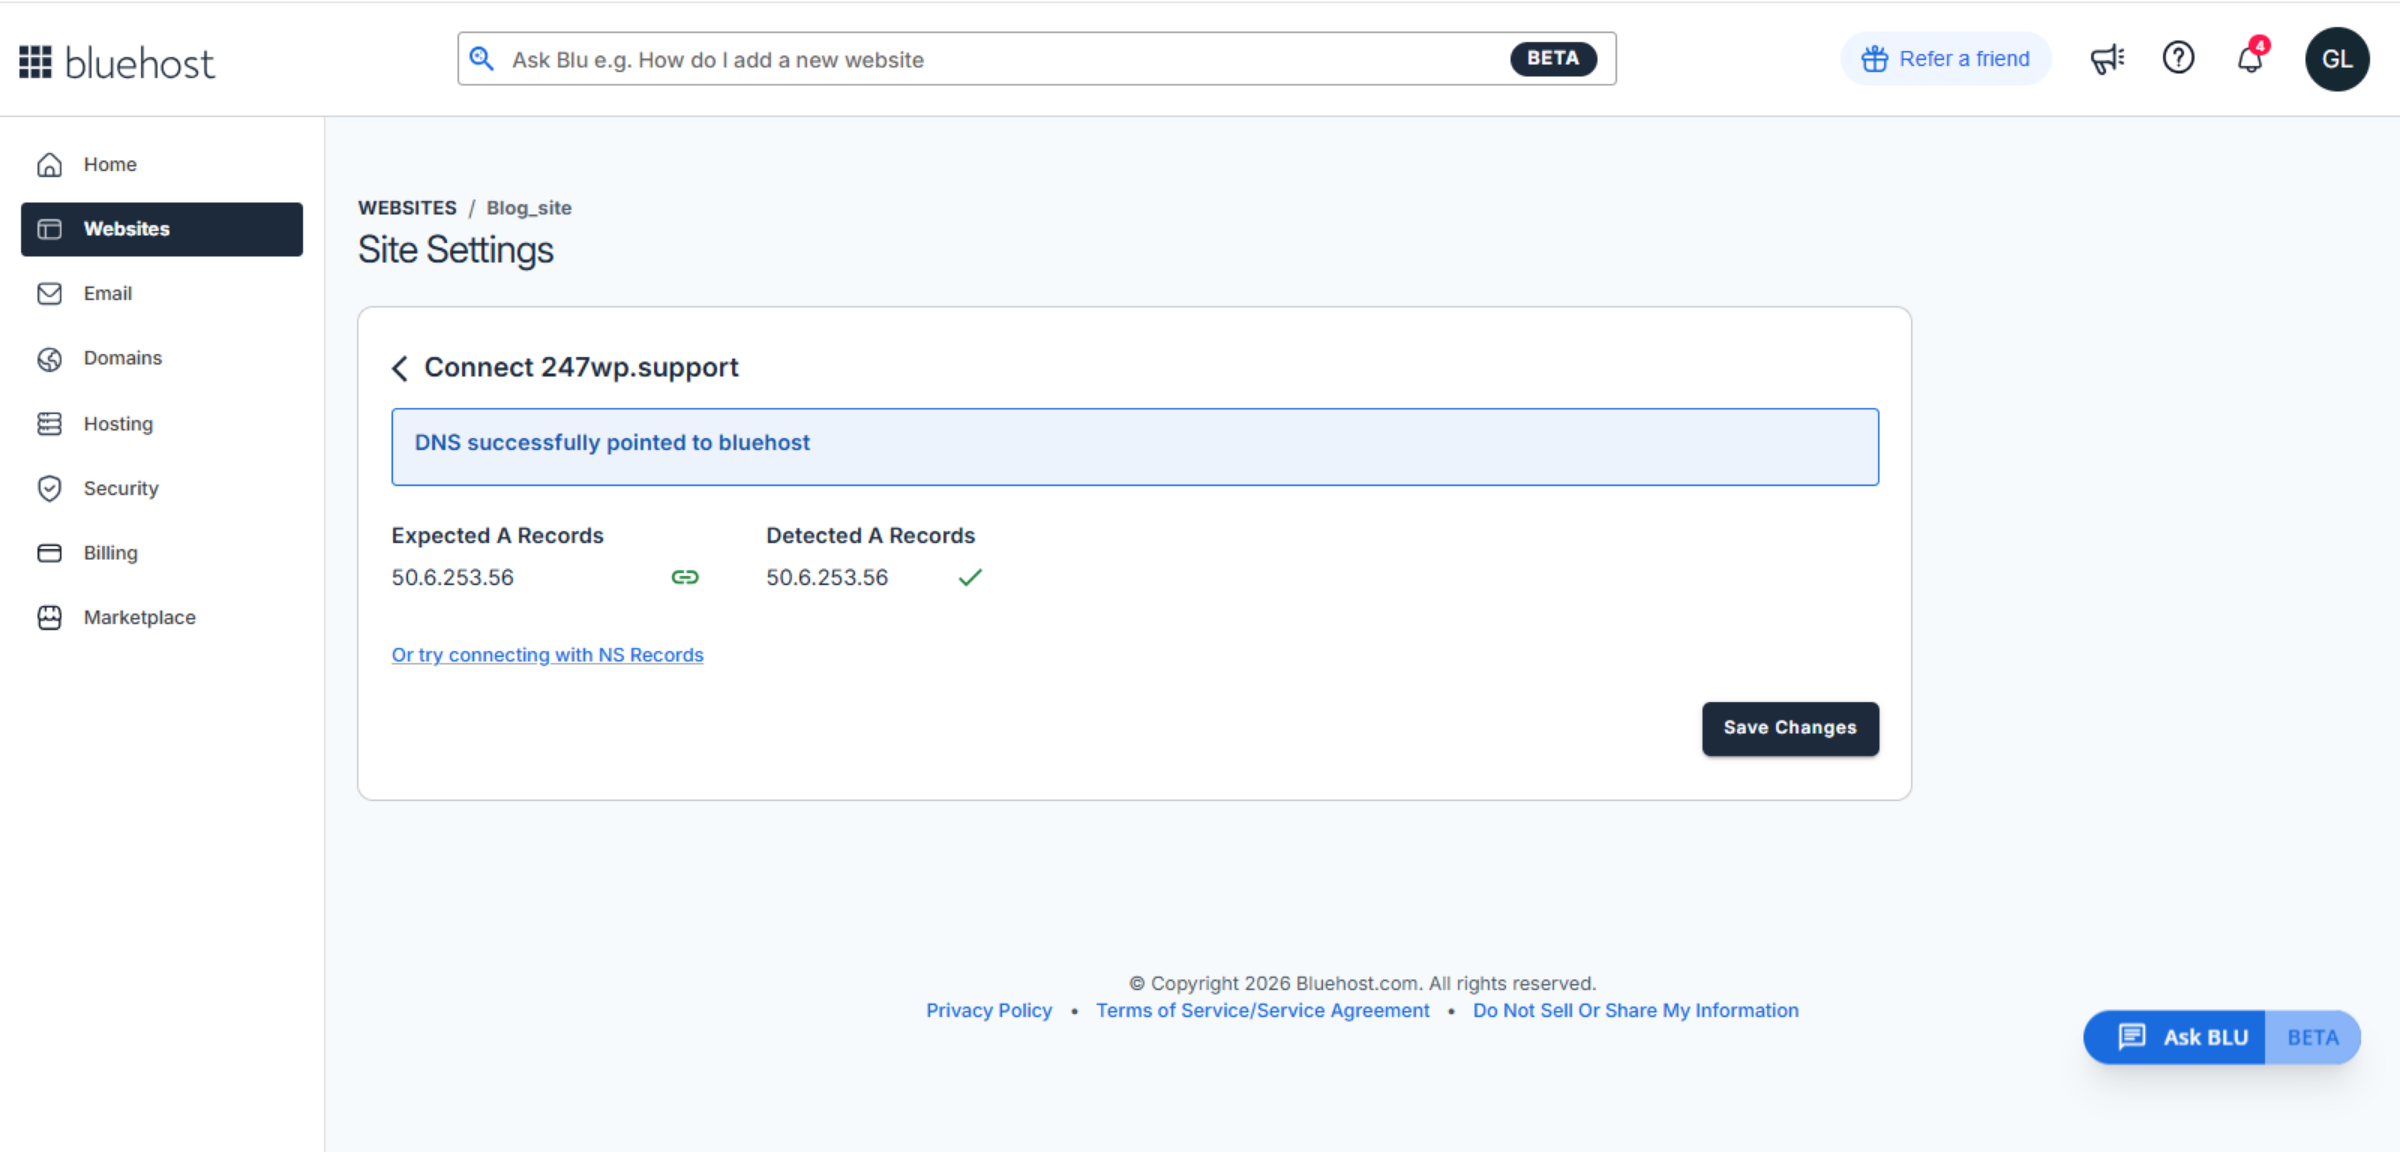The image size is (2400, 1152).
Task: Click the Security shield icon
Action: pyautogui.click(x=50, y=488)
